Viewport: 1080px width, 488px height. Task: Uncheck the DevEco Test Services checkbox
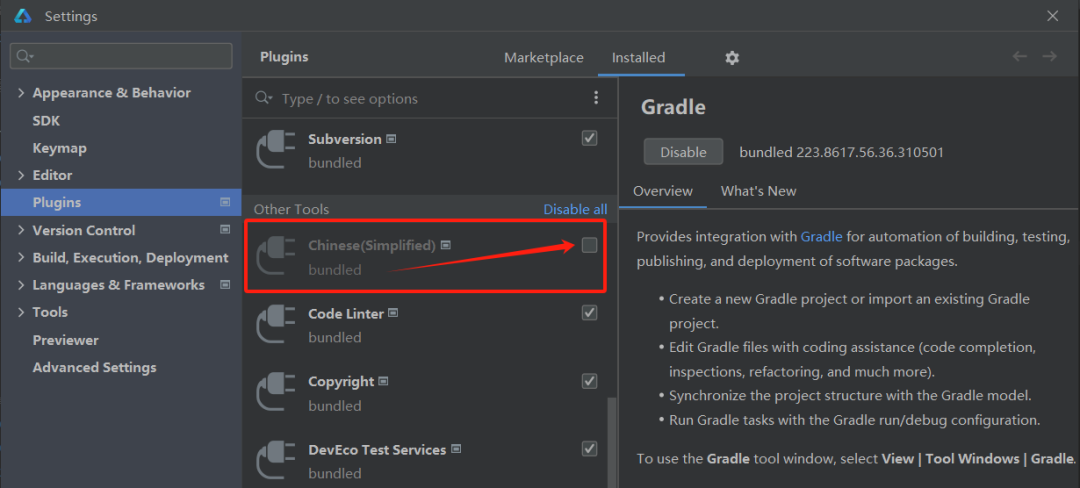pos(590,449)
